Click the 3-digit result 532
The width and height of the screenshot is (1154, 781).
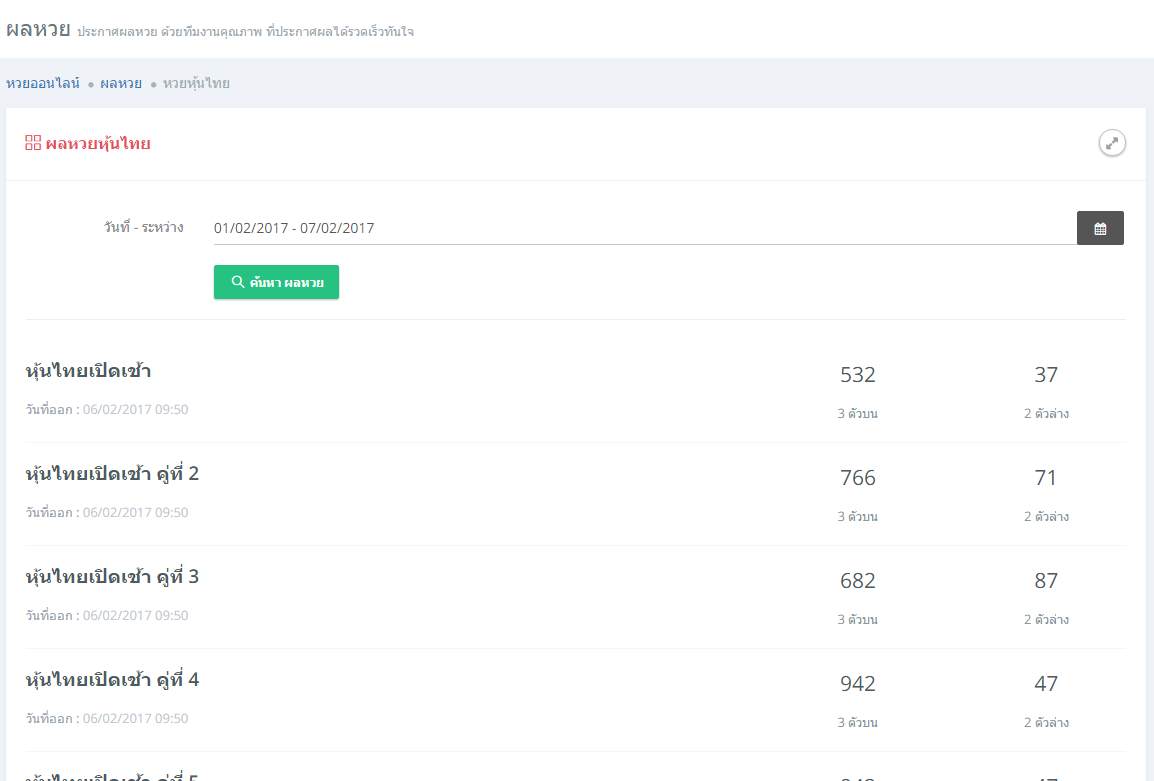(x=858, y=375)
